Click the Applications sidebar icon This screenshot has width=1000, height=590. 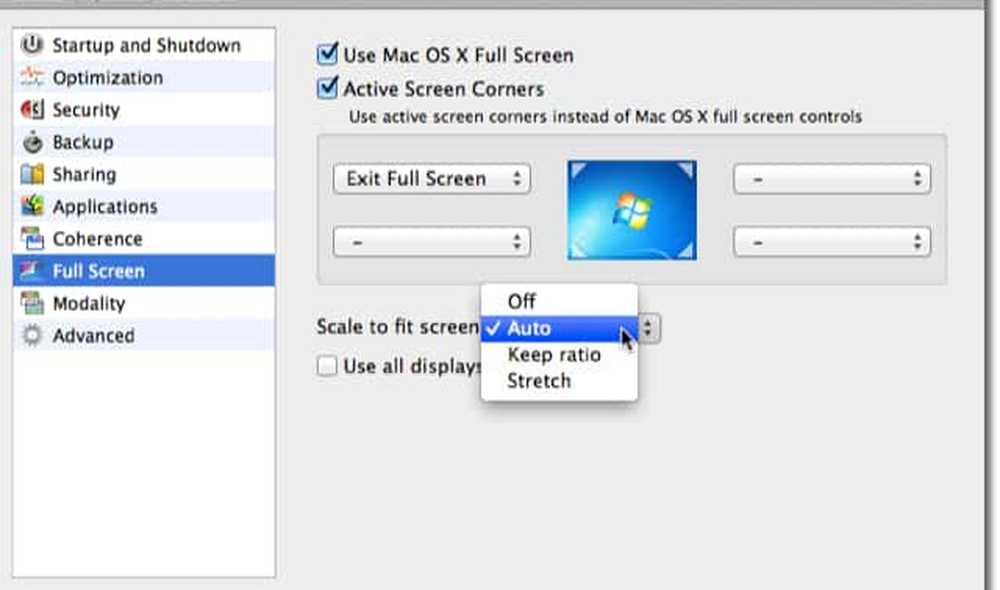33,207
